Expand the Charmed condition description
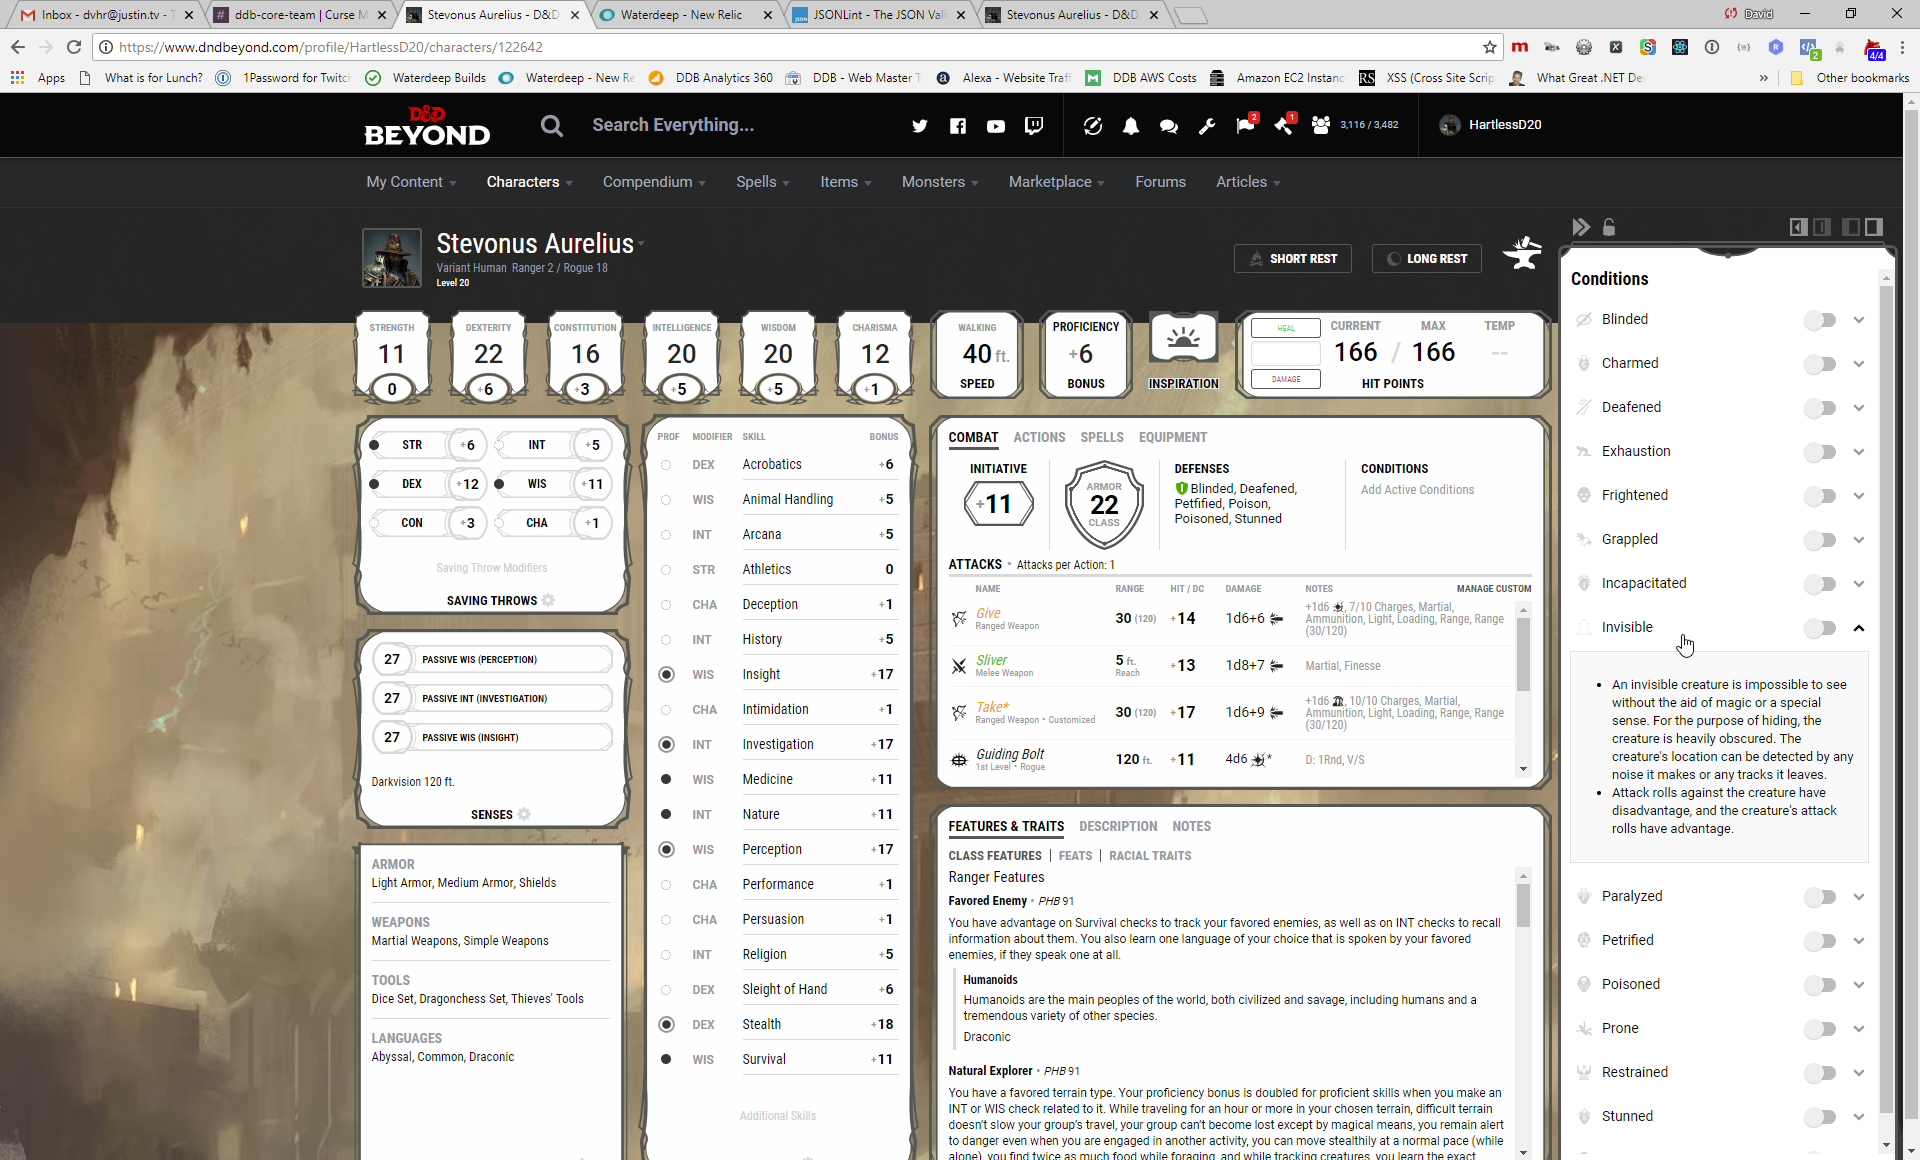 [1859, 364]
